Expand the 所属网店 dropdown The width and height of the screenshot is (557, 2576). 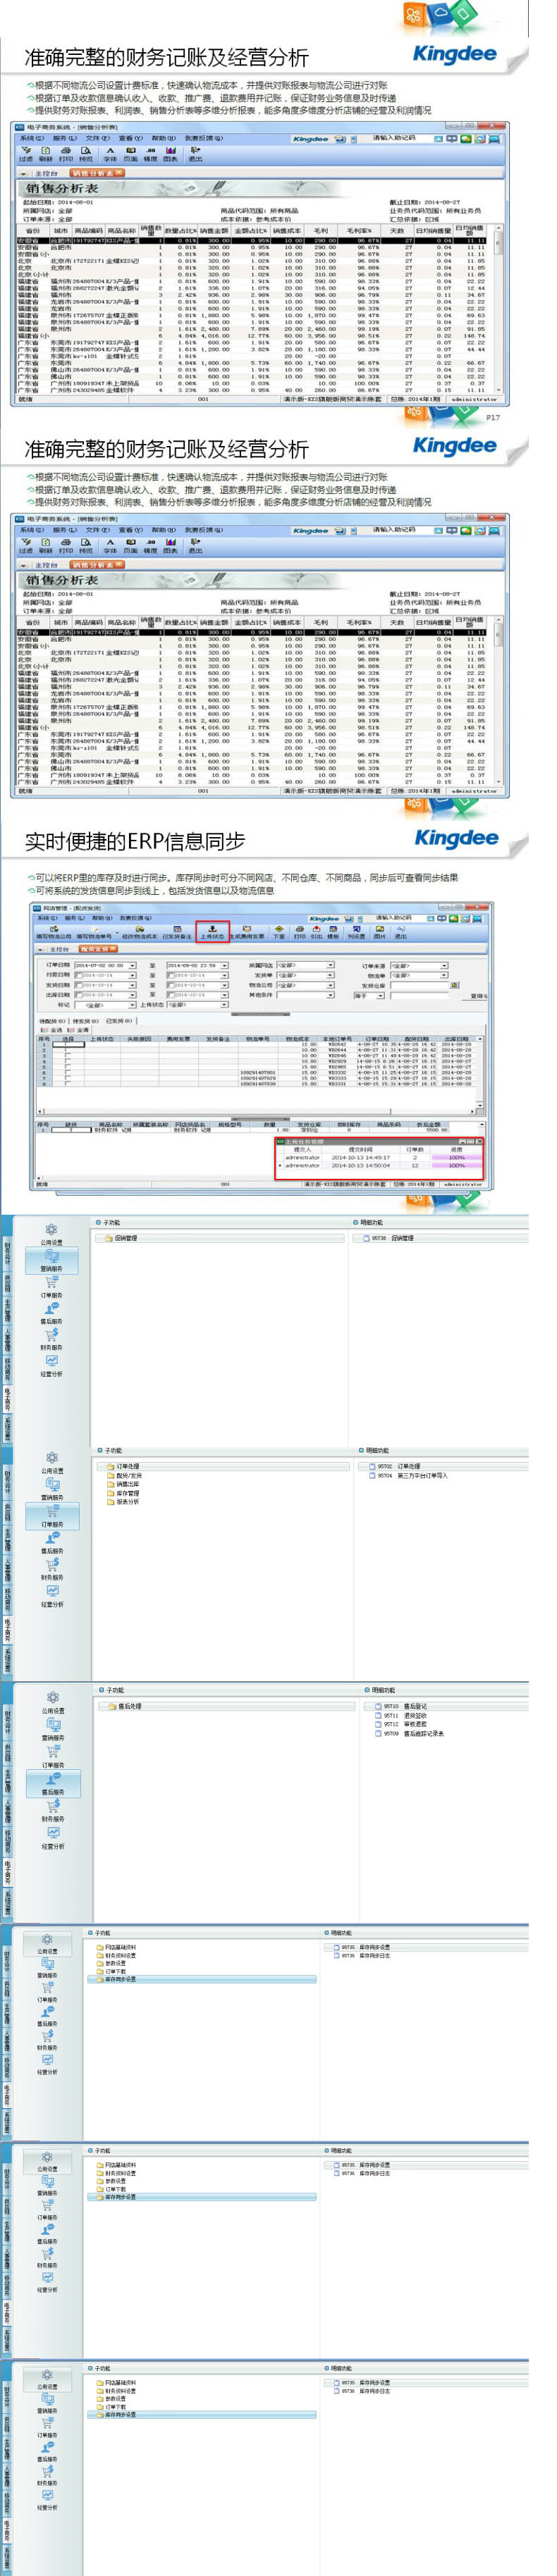(x=330, y=965)
